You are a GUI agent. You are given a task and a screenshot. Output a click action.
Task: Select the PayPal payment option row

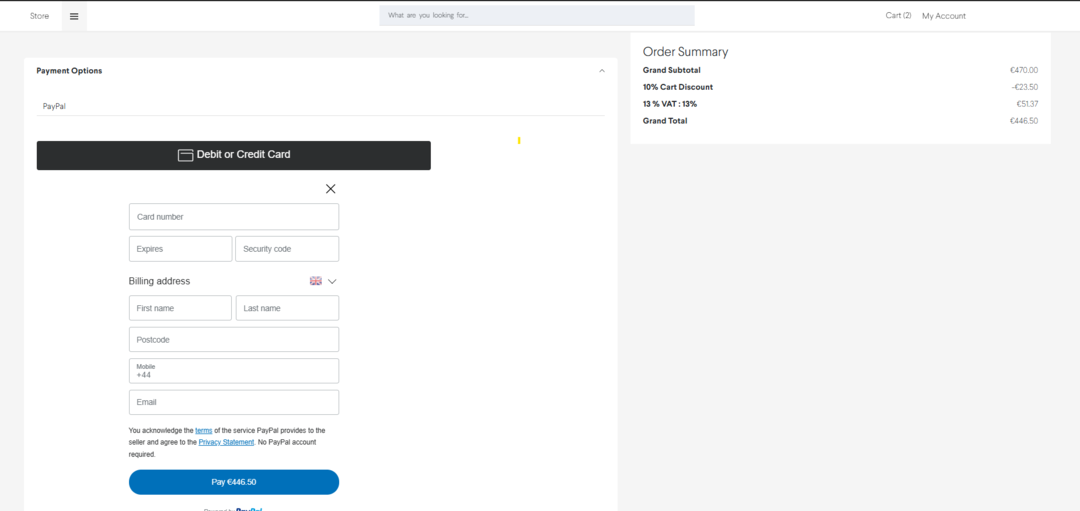pyautogui.click(x=320, y=107)
